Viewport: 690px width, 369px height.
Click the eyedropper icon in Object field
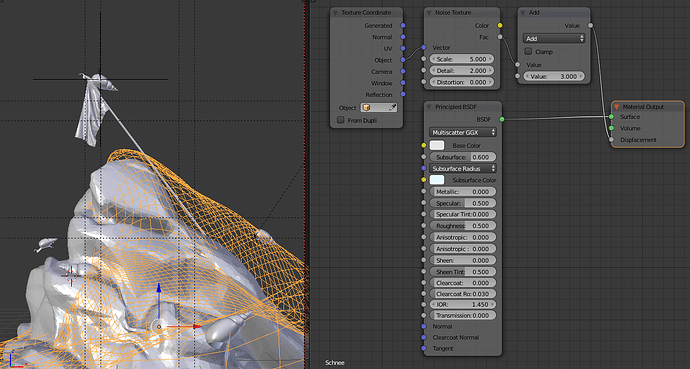pyautogui.click(x=393, y=108)
